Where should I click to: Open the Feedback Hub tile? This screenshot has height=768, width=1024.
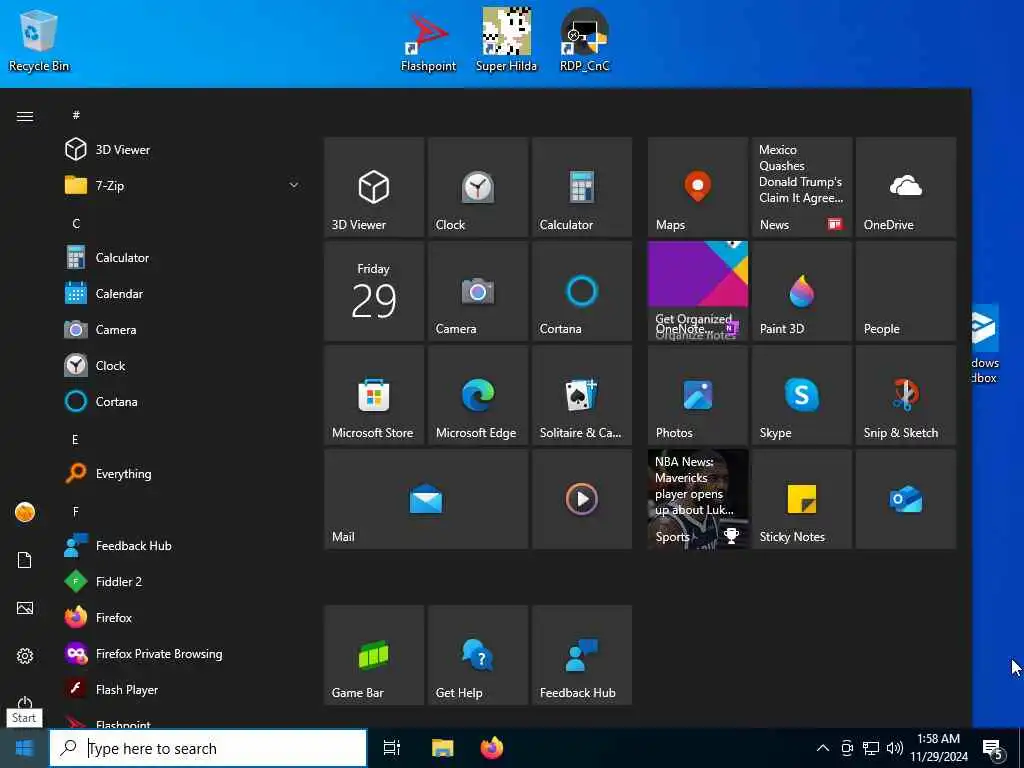(x=582, y=655)
